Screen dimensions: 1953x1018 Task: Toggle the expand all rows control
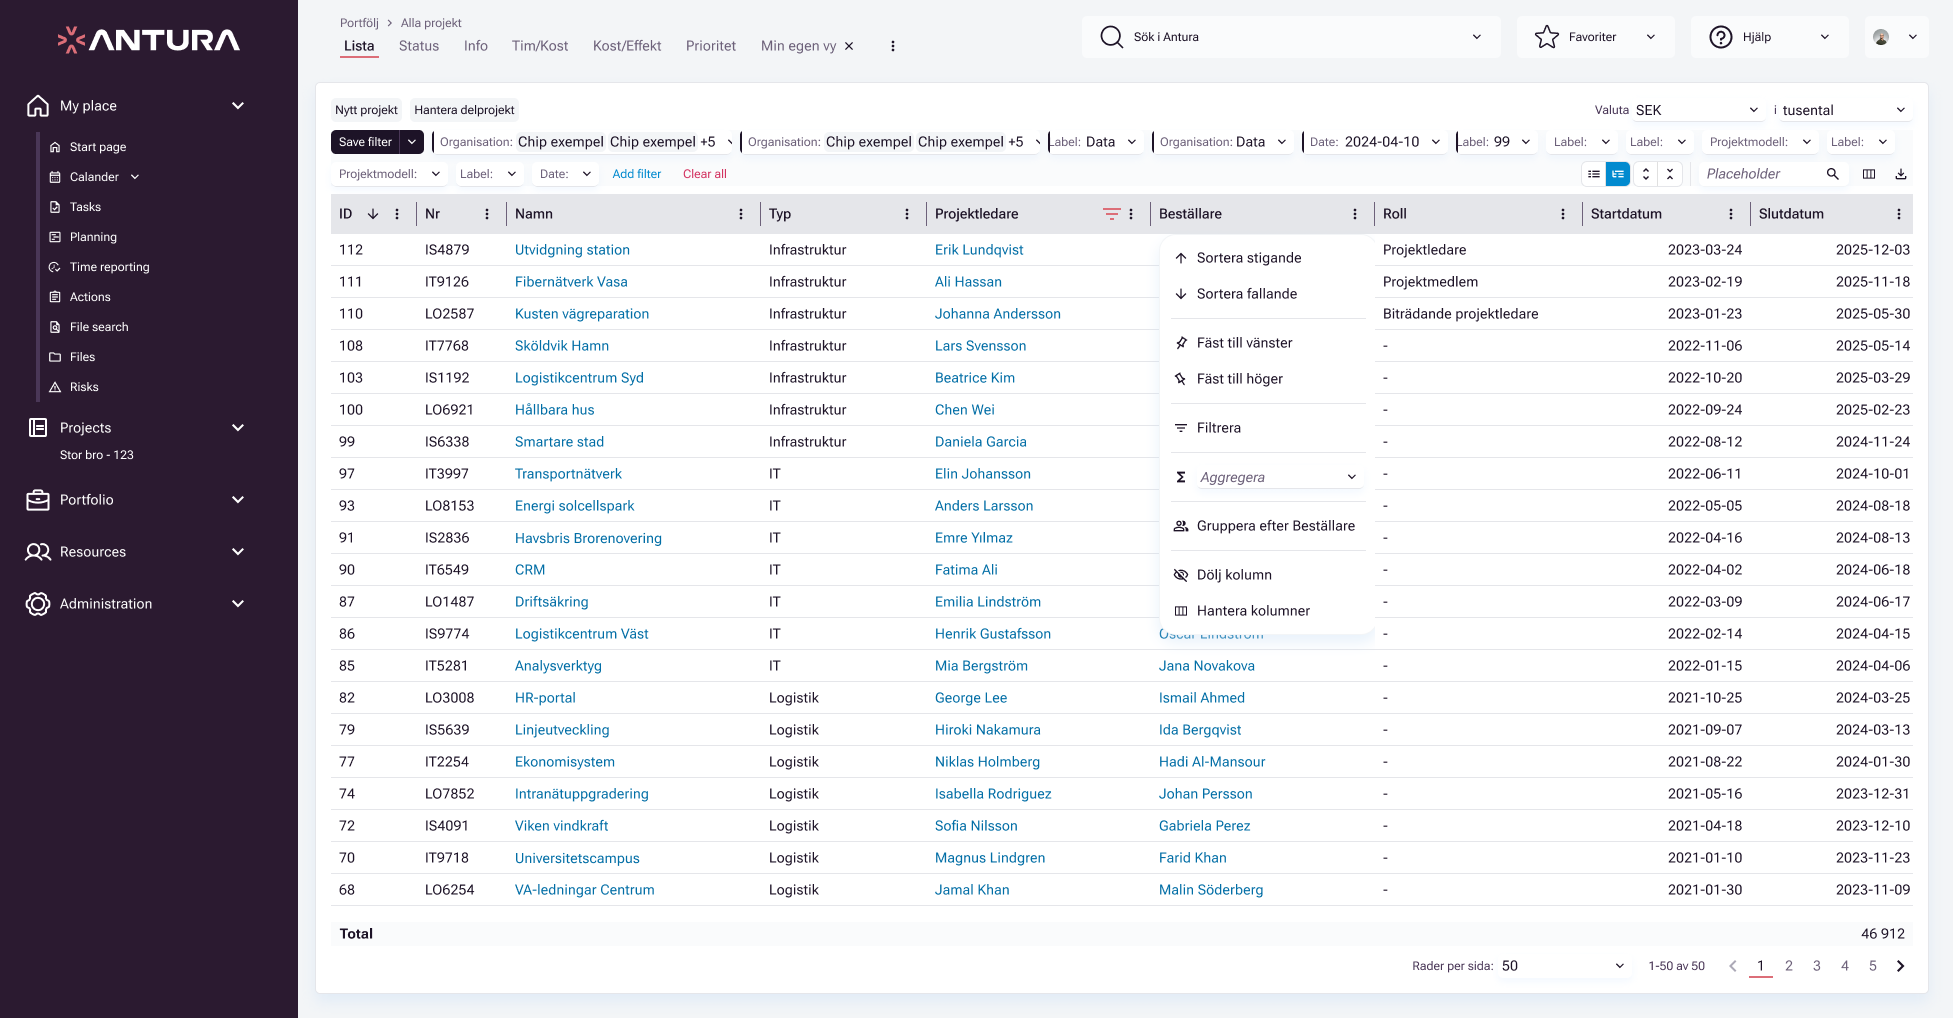tap(1646, 174)
